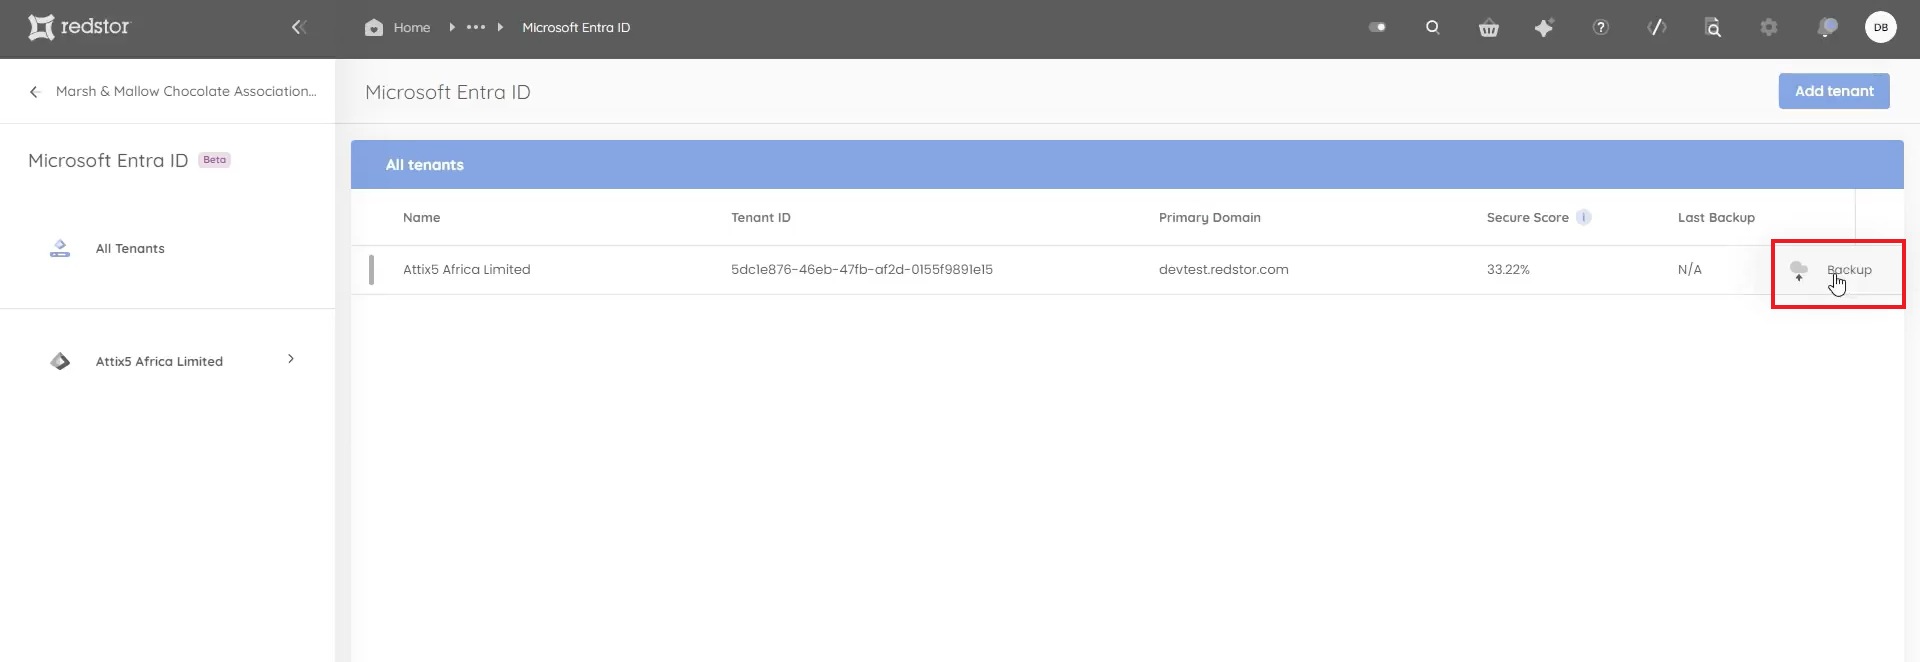Click the Primary Domain column header
This screenshot has width=1920, height=662.
[1210, 218]
